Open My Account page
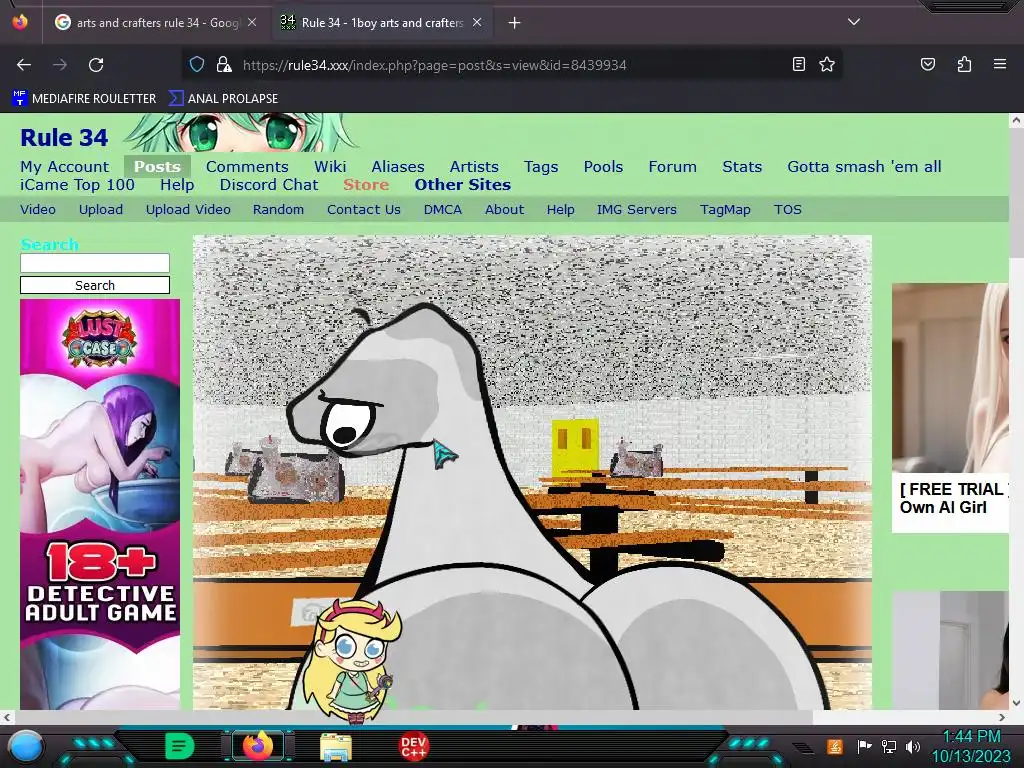Viewport: 1024px width, 768px height. (65, 167)
